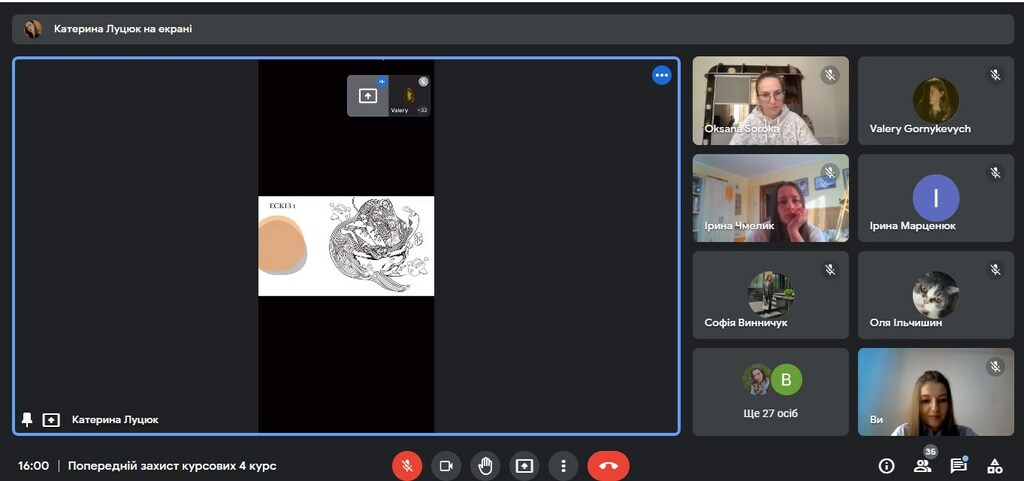The width and height of the screenshot is (1024, 481).
Task: Click the ЕСКІЗ 1 sketch slide
Action: click(346, 246)
